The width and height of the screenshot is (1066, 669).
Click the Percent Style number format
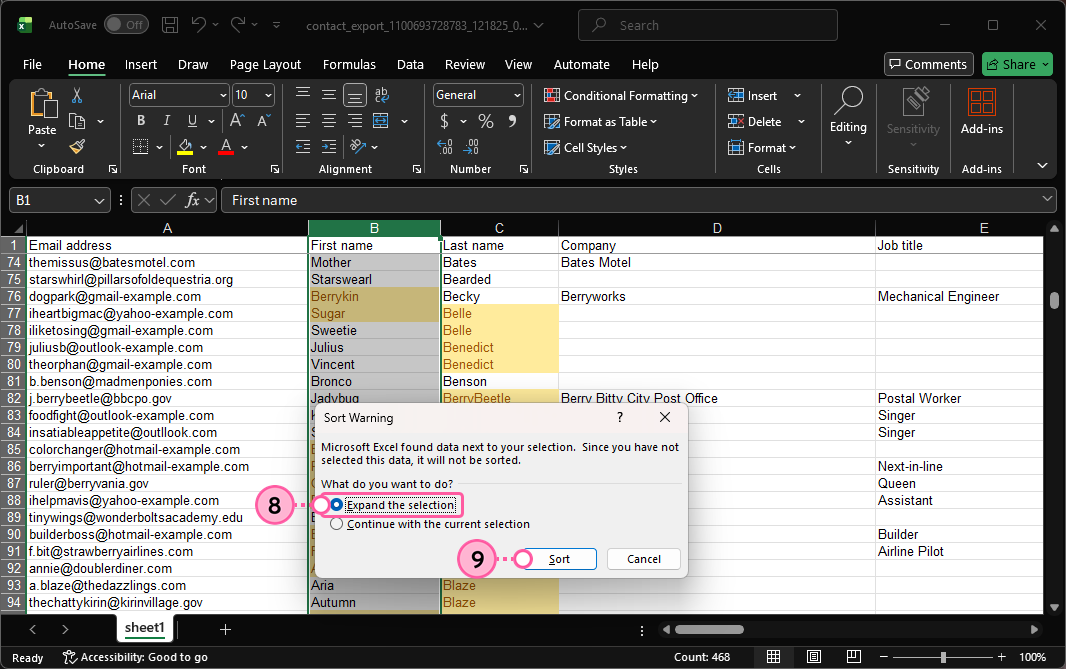pyautogui.click(x=486, y=121)
